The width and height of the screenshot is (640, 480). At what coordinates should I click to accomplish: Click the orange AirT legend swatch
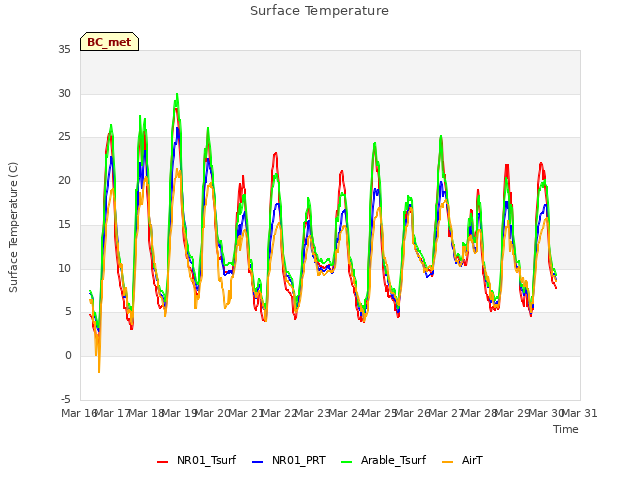pos(447,462)
